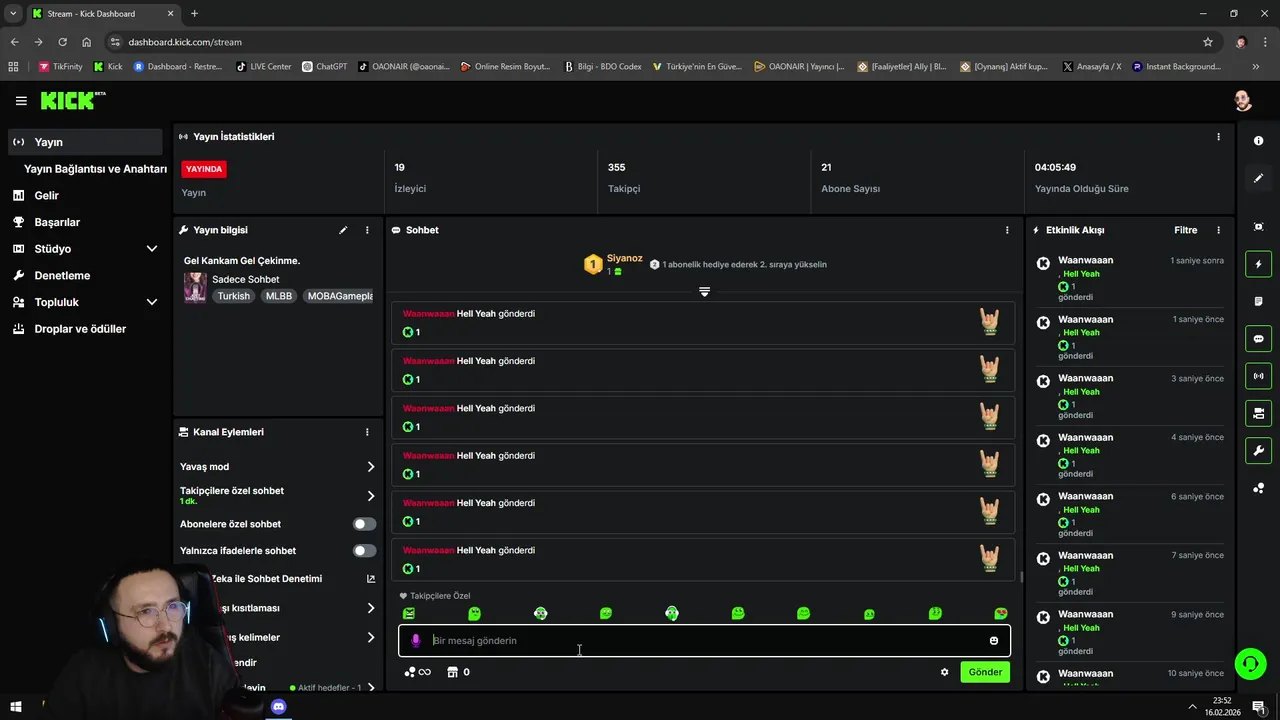Screen dimensions: 1280x720
Task: Toggle Abonelere özel sohbet switch
Action: 364,524
